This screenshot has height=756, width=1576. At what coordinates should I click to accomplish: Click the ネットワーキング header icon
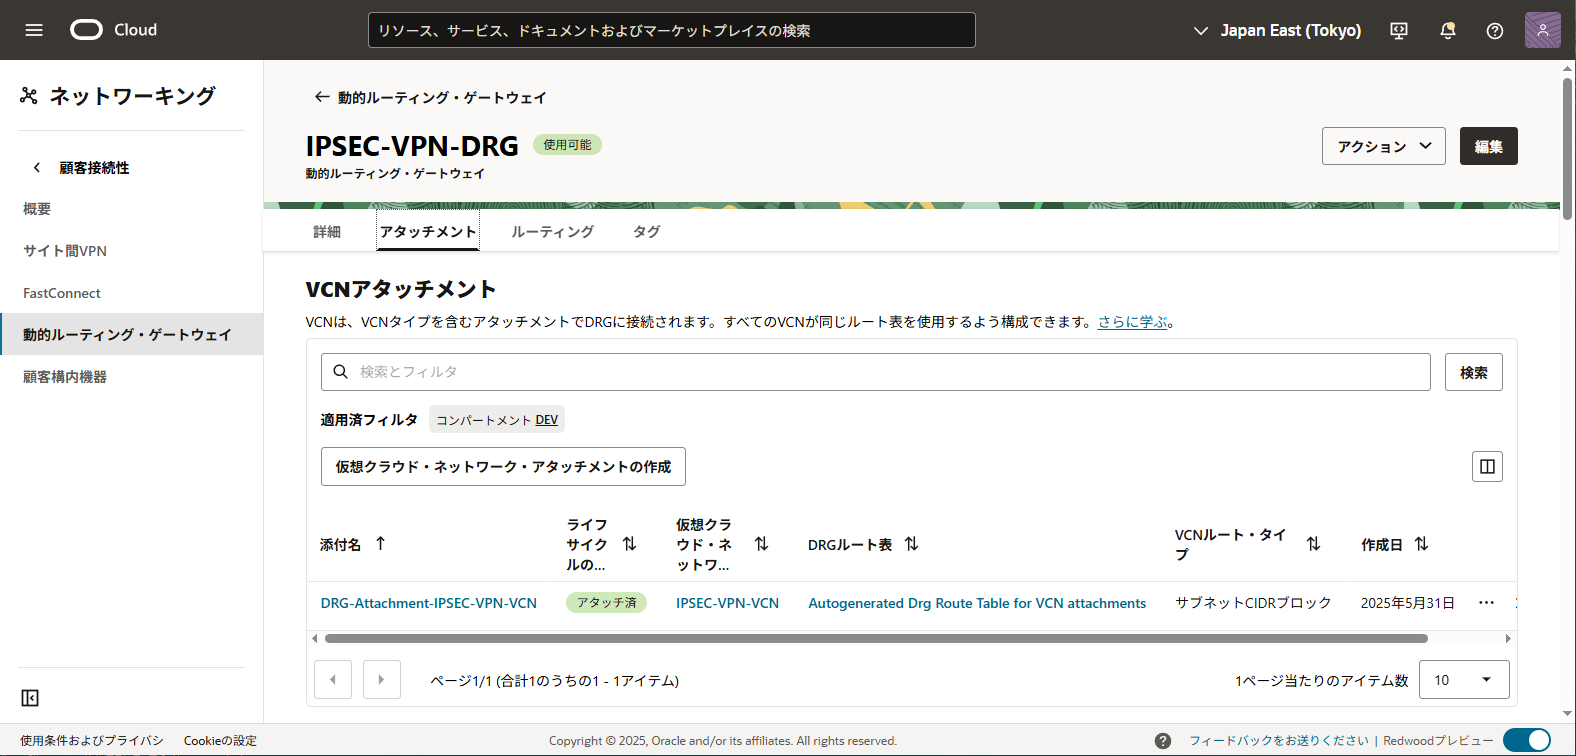29,96
